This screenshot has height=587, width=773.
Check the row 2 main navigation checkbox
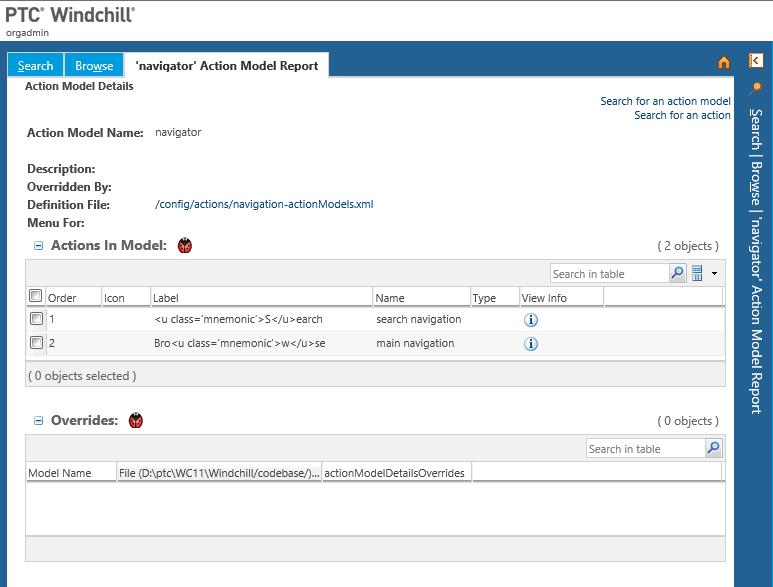(36, 342)
